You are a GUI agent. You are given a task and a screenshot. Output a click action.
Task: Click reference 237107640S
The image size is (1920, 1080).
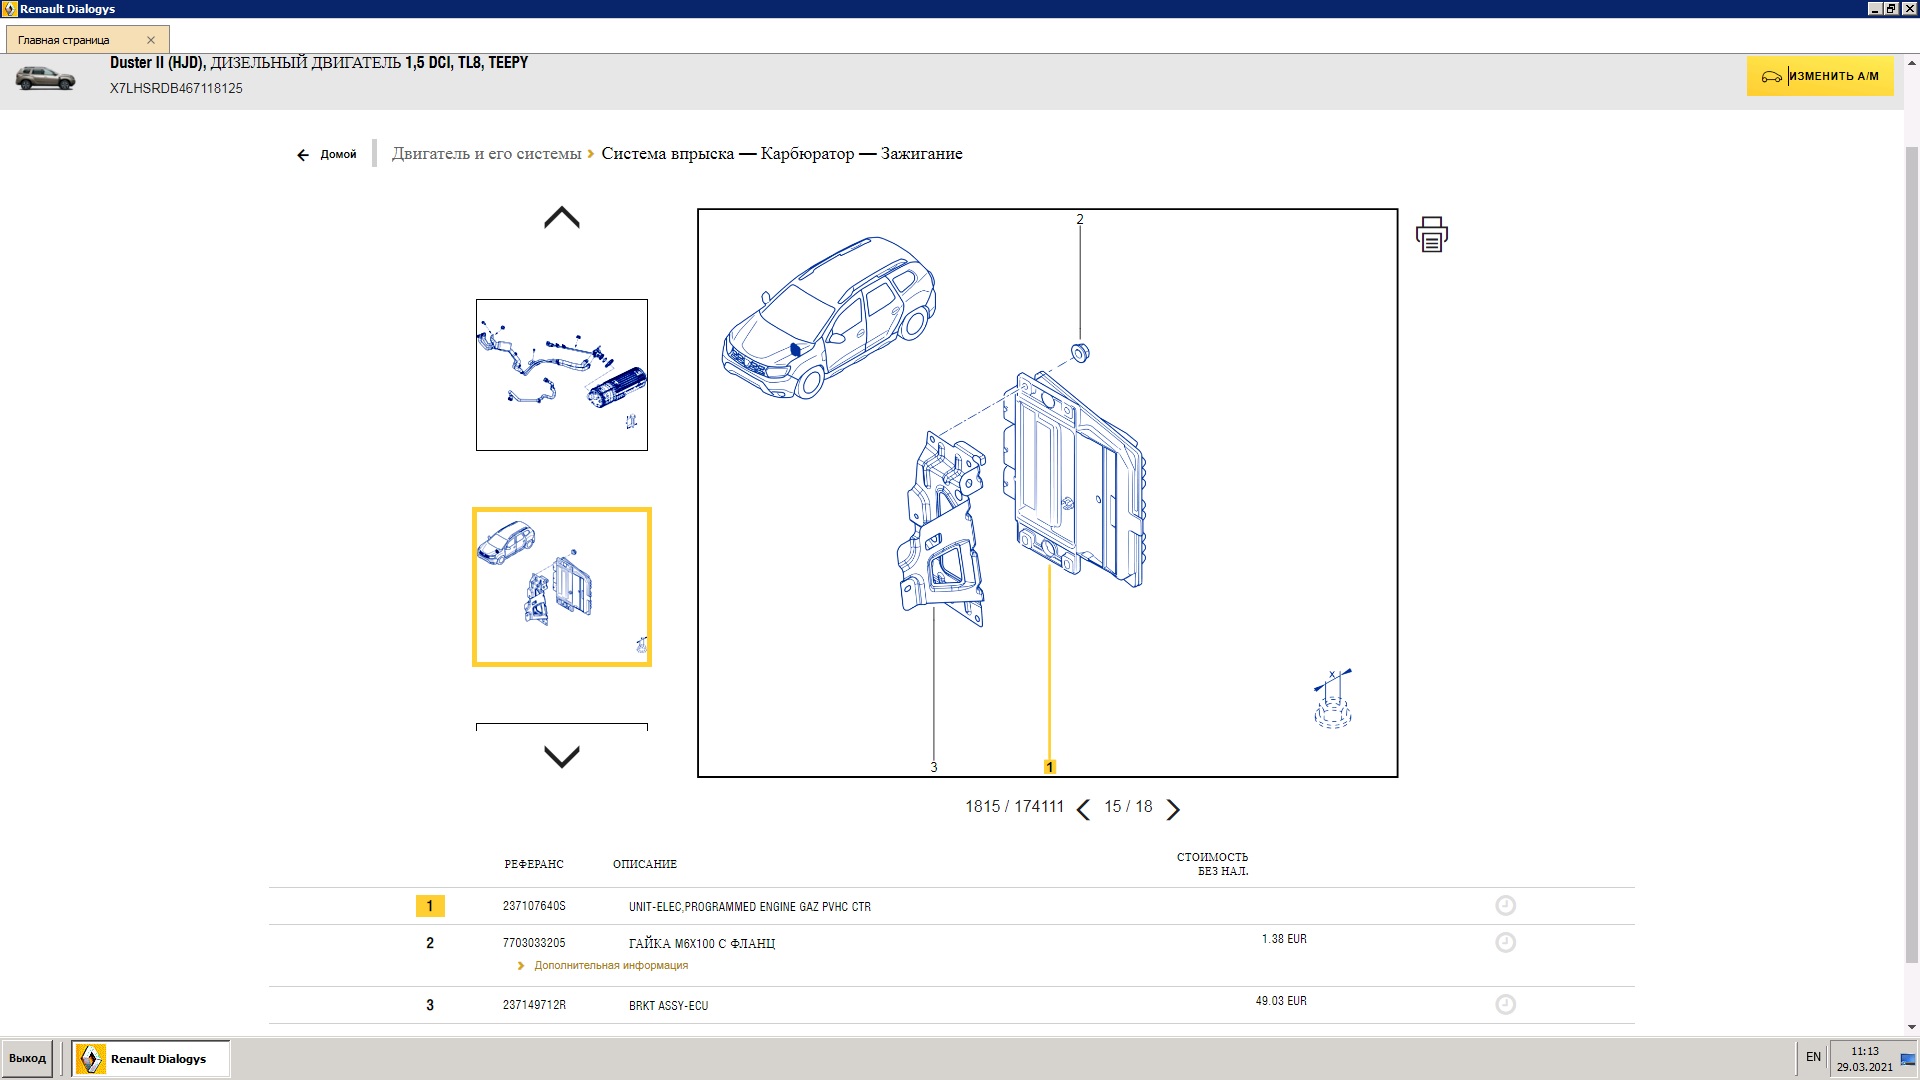534,906
